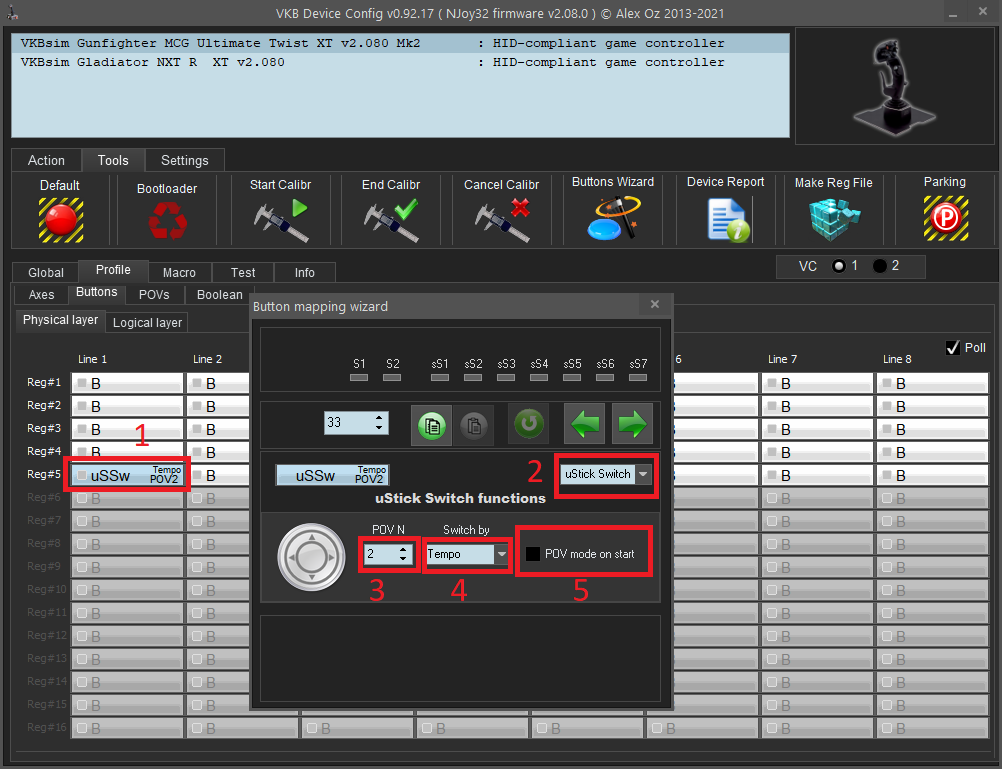
Task: Open the uStick Switch function dropdown
Action: point(644,474)
